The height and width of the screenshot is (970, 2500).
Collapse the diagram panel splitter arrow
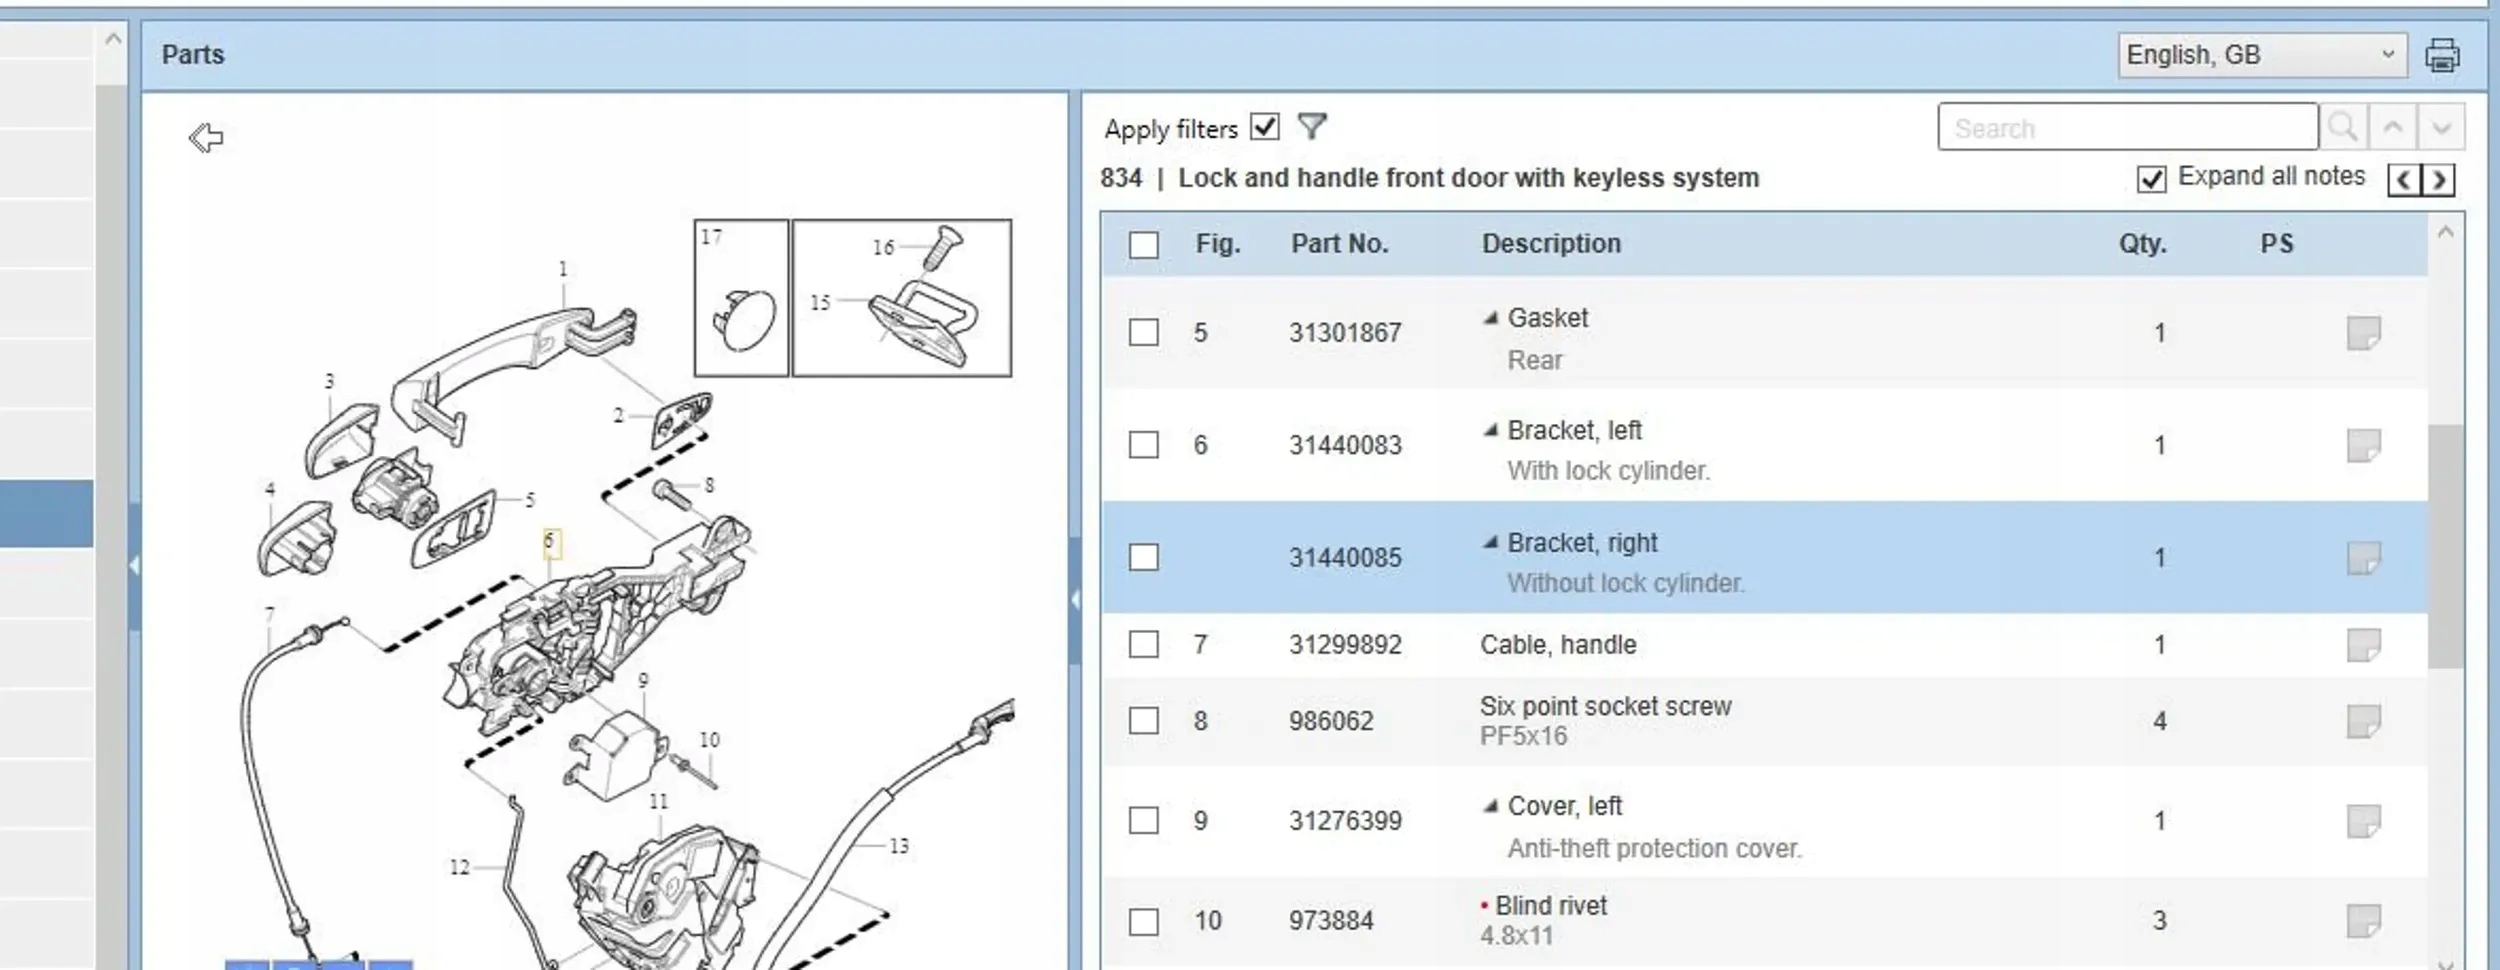[x=1075, y=600]
